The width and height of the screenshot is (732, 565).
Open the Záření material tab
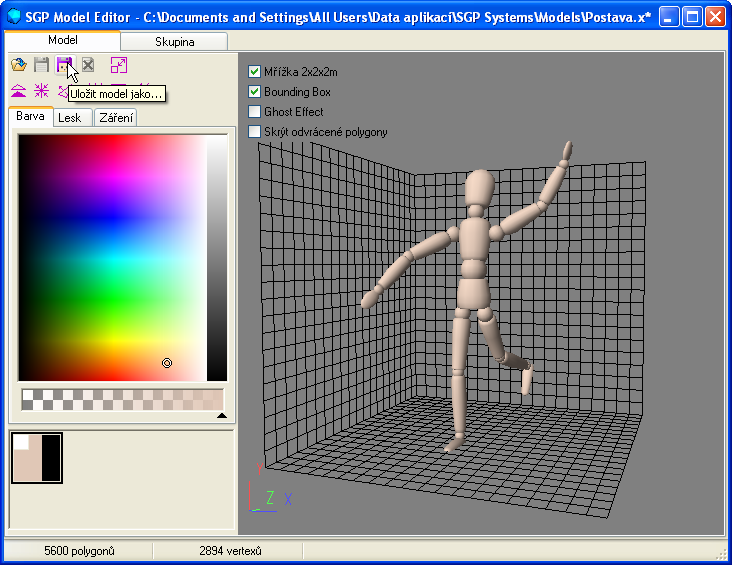click(116, 118)
